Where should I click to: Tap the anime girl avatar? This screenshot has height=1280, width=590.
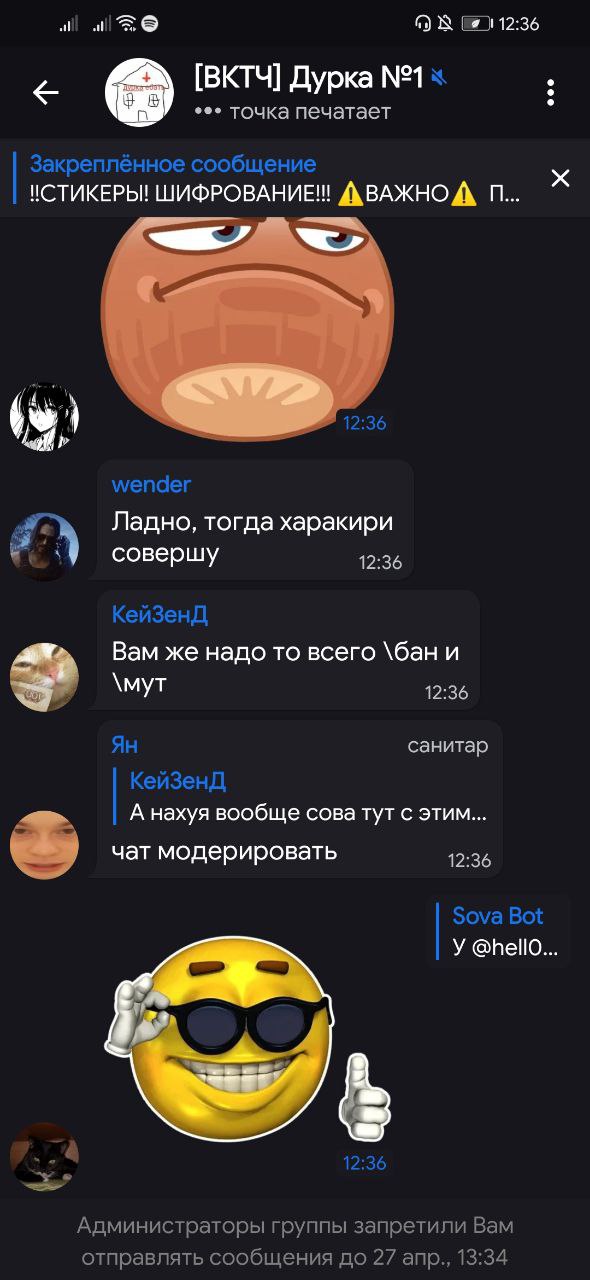44,415
